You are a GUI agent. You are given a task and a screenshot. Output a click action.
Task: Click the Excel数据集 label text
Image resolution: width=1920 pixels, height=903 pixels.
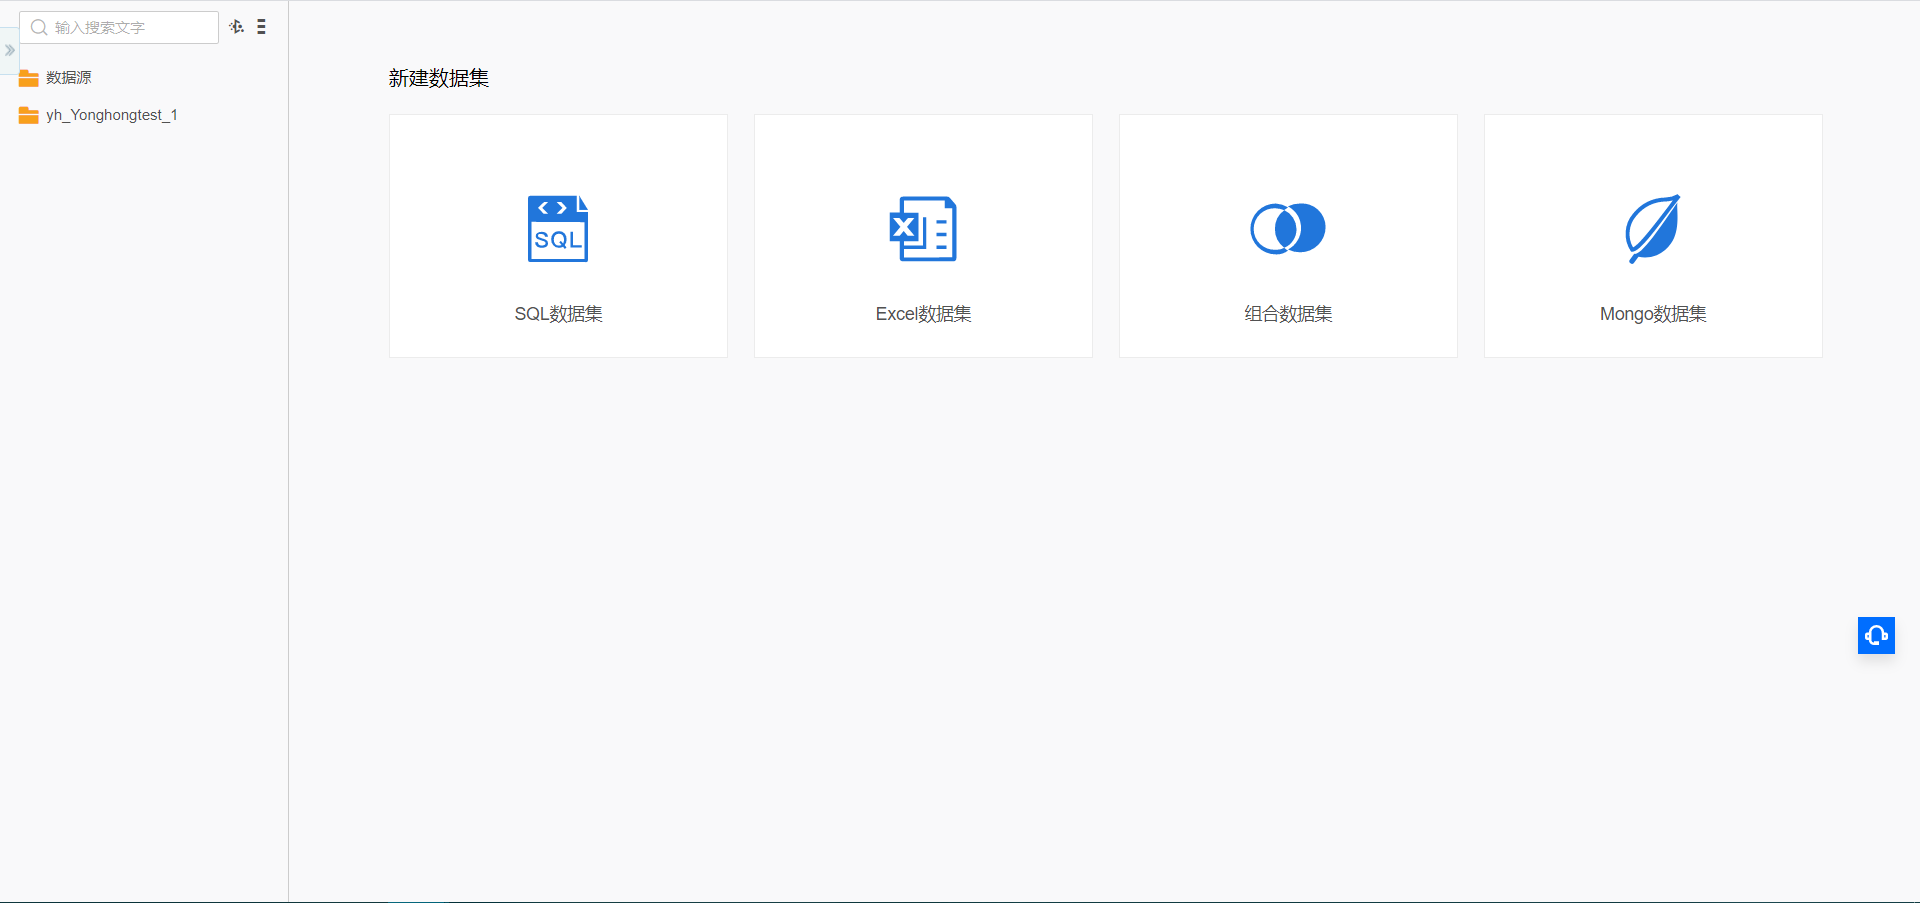(x=922, y=313)
